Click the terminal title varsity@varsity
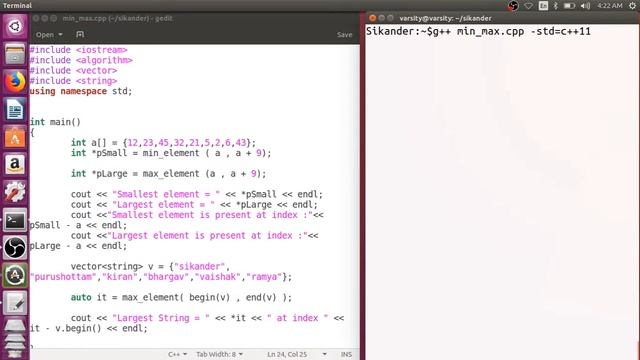Image resolution: width=640 pixels, height=360 pixels. coord(445,18)
